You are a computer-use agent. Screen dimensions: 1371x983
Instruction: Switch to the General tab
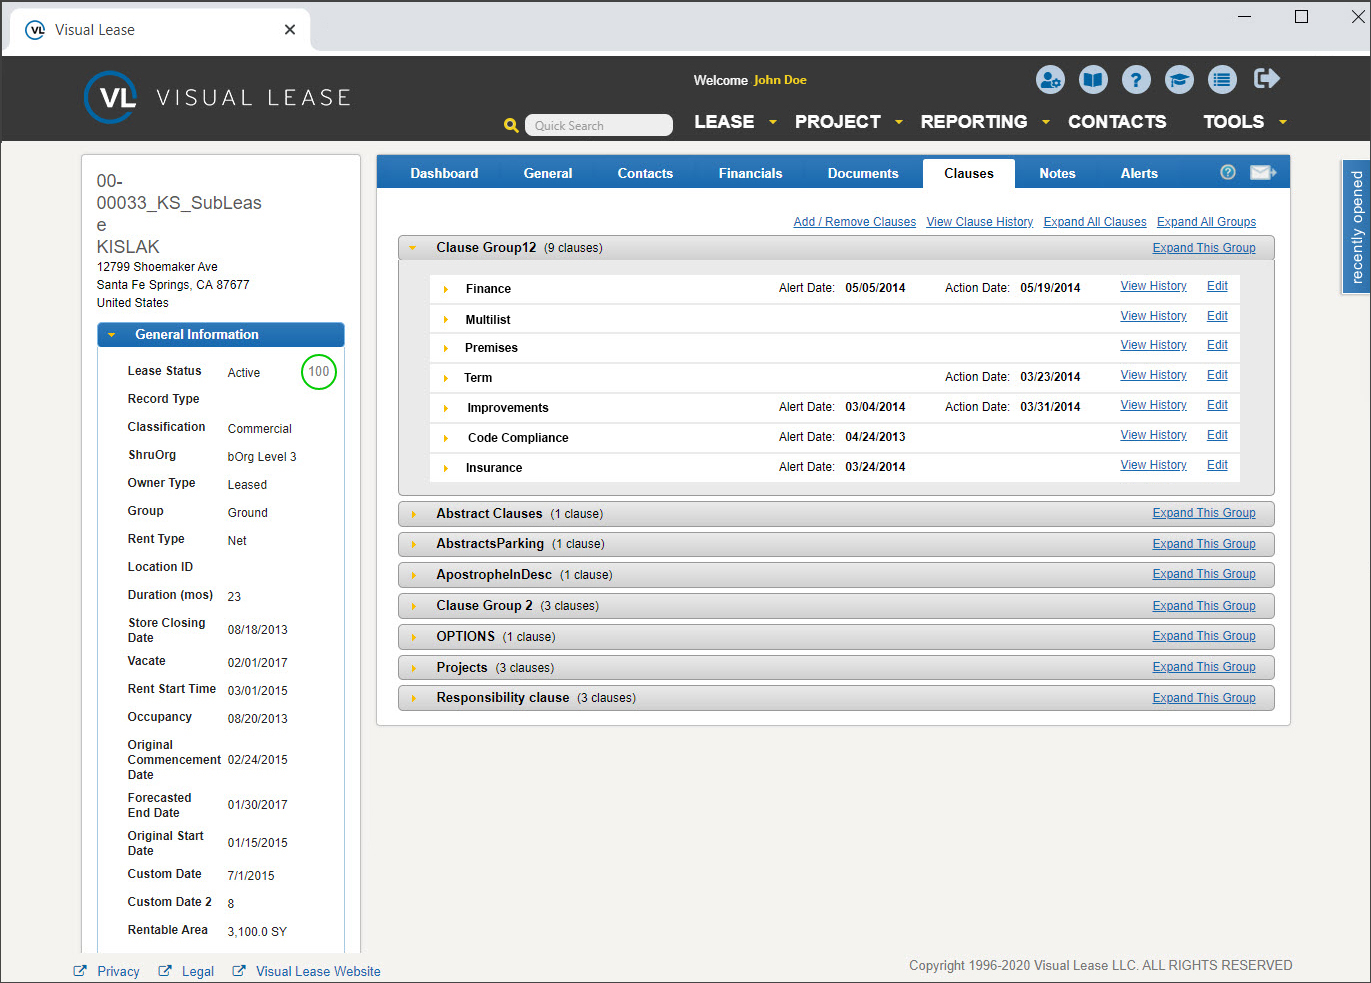point(548,173)
